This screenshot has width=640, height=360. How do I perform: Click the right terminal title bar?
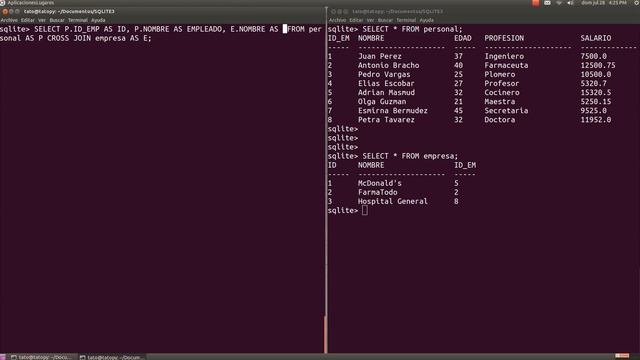(484, 11)
